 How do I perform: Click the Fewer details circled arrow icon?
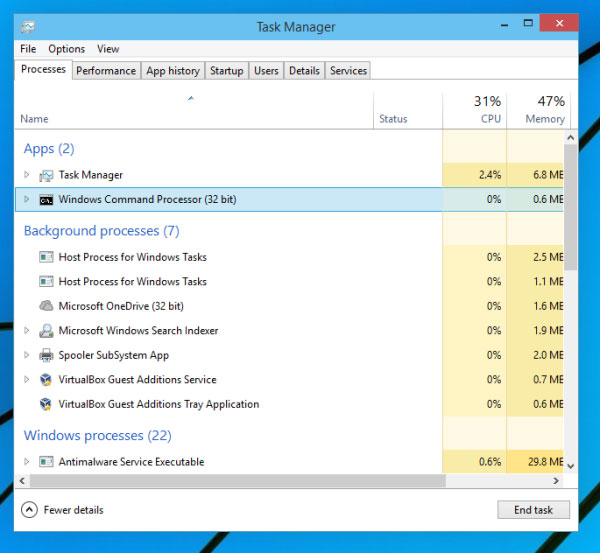point(29,510)
